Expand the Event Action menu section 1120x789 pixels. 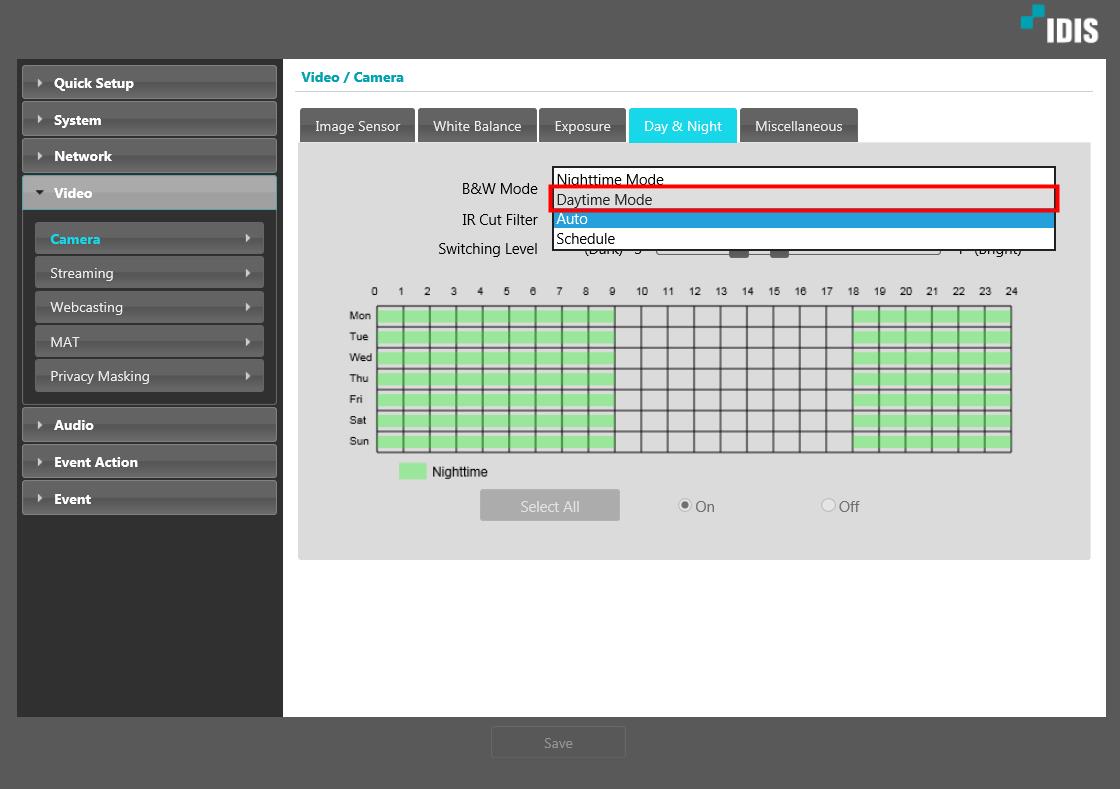[x=149, y=462]
